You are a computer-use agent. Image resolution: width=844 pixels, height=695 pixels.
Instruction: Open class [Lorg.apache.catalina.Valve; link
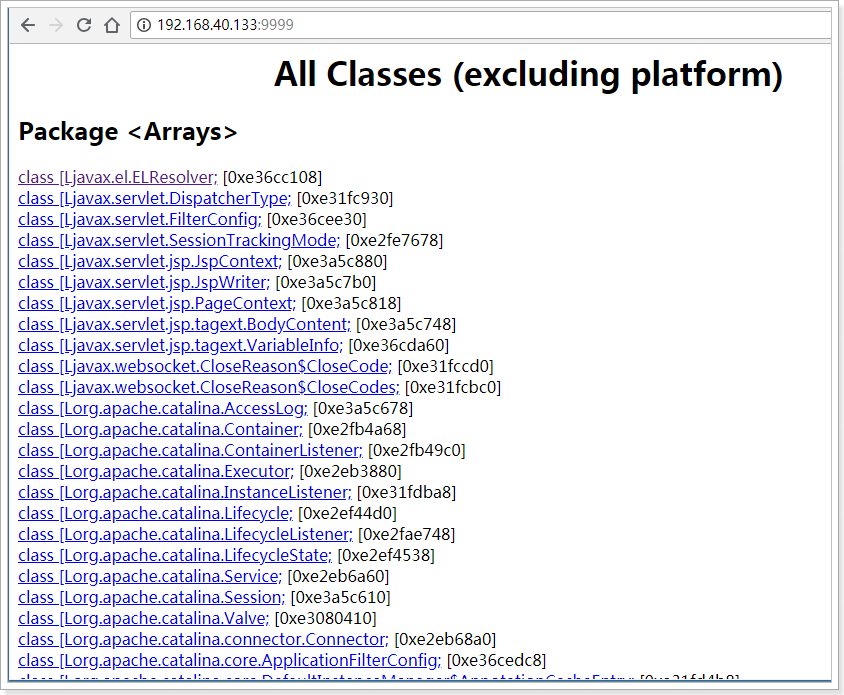click(x=144, y=618)
